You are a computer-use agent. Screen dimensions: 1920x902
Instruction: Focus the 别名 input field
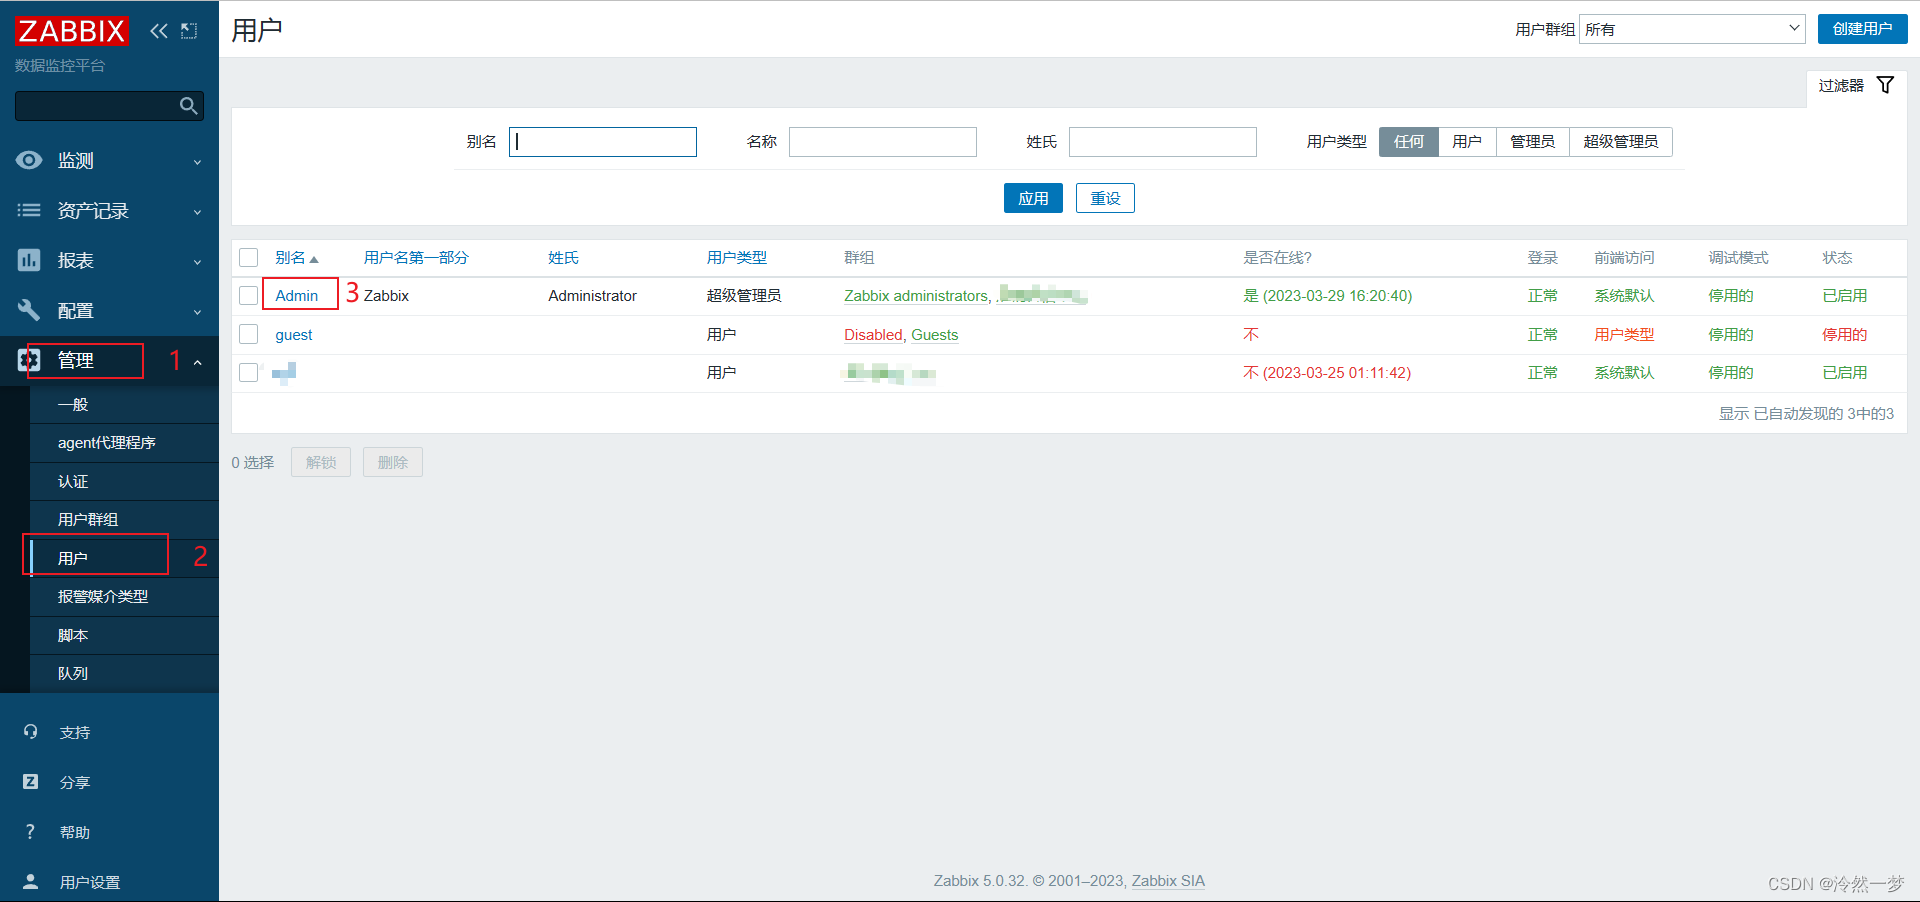(x=603, y=142)
